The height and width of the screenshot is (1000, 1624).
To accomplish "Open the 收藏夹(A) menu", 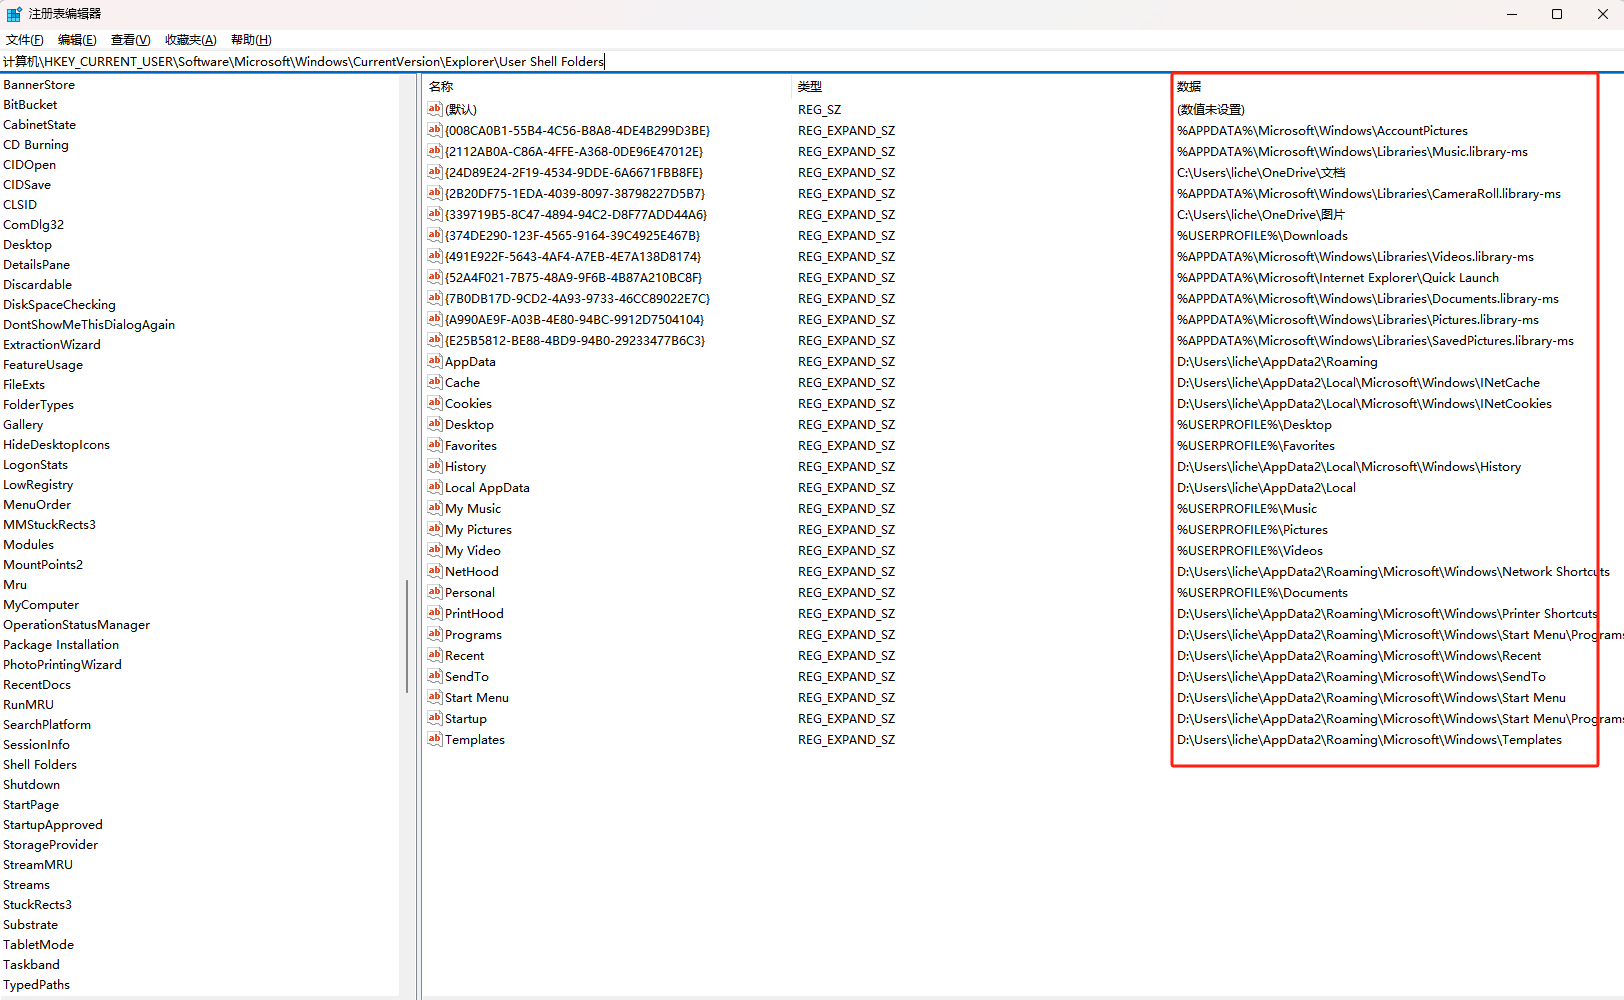I will point(190,39).
